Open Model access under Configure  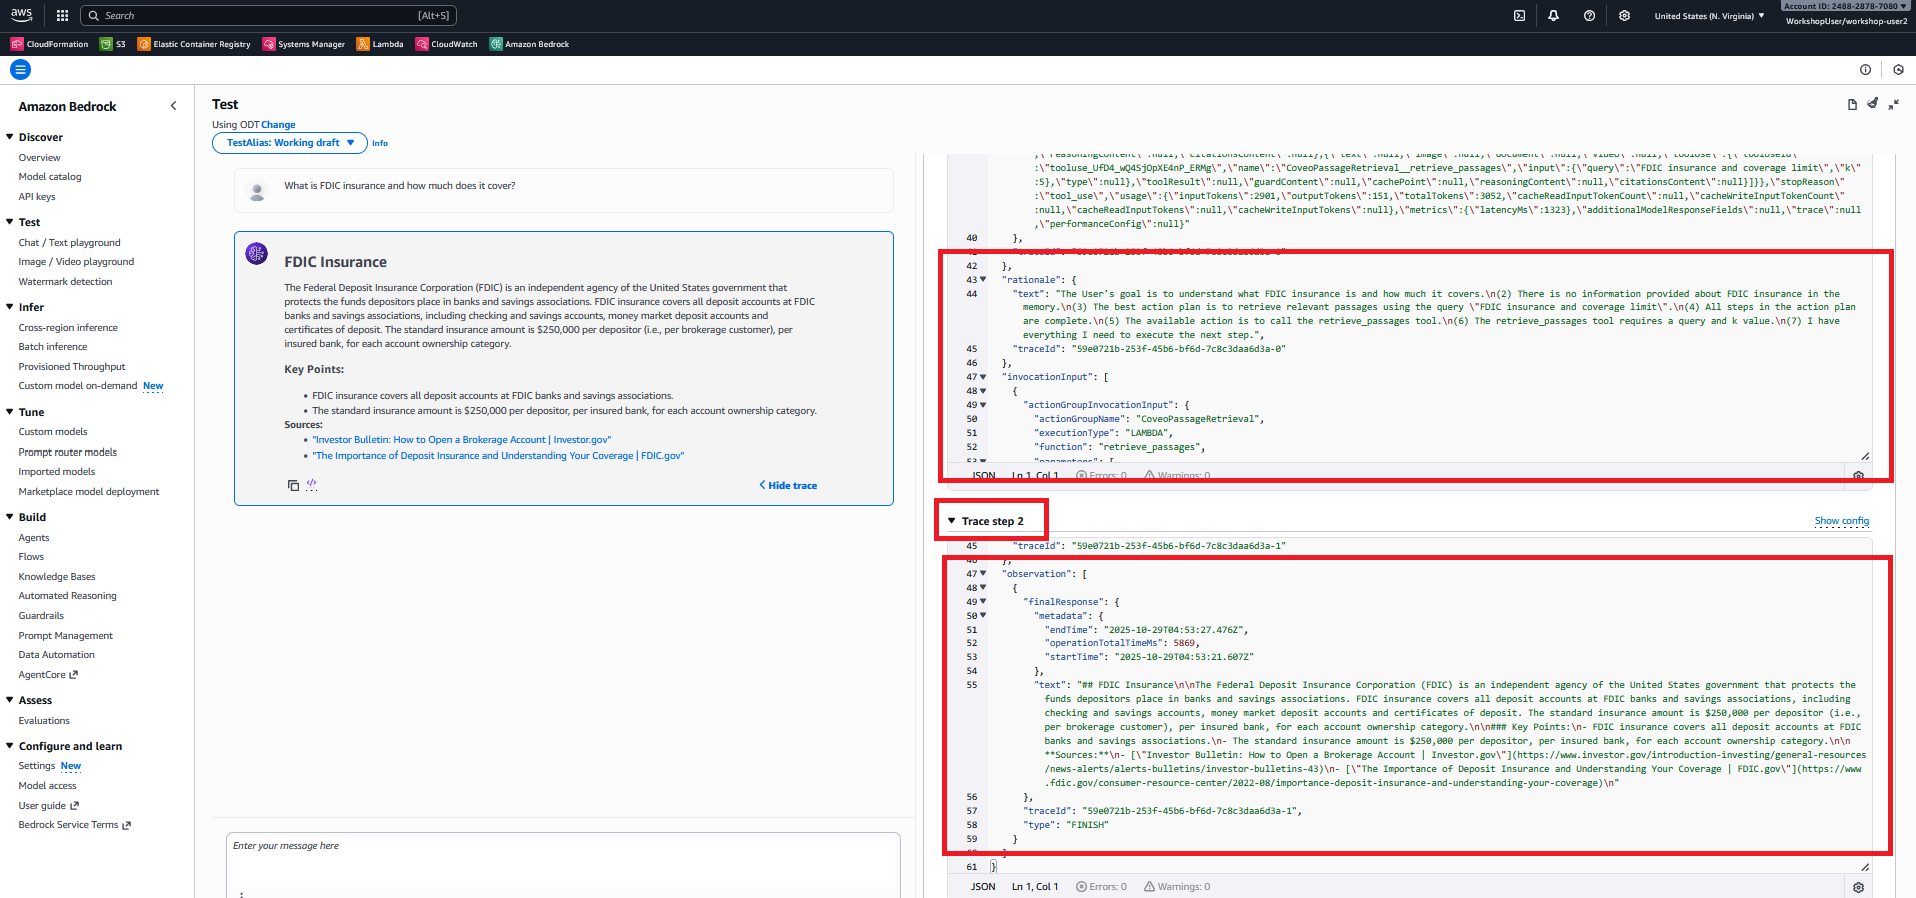pos(47,785)
